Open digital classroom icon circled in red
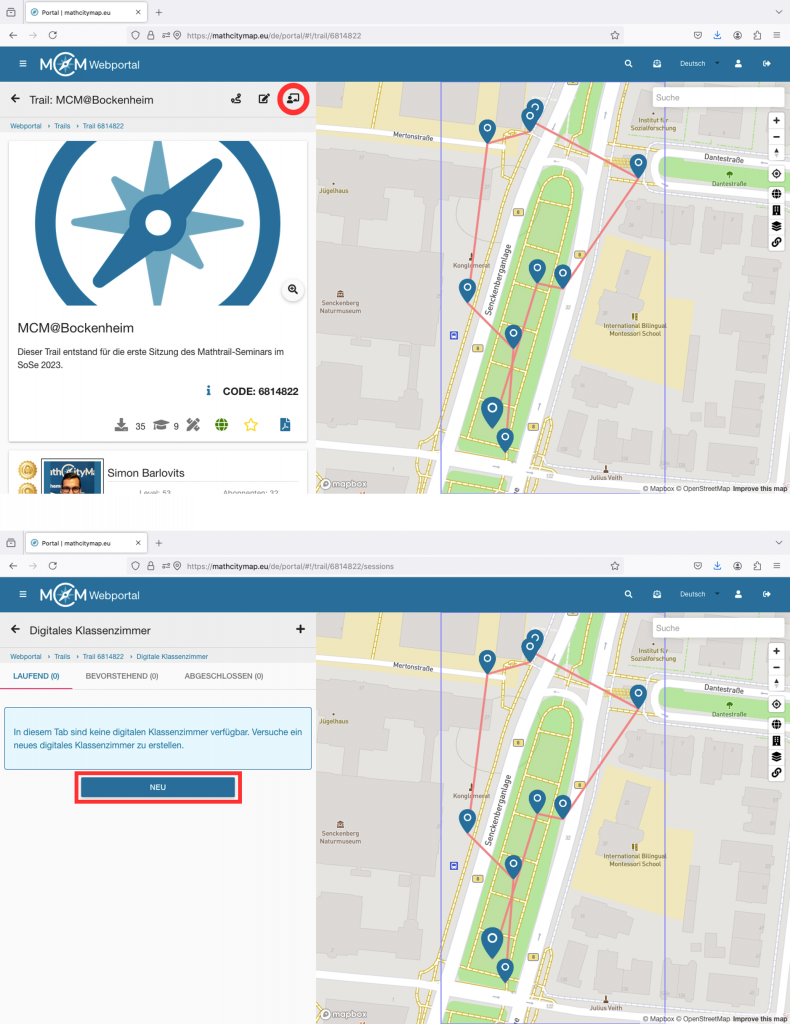Screen dimensions: 790x1024 tap(293, 99)
